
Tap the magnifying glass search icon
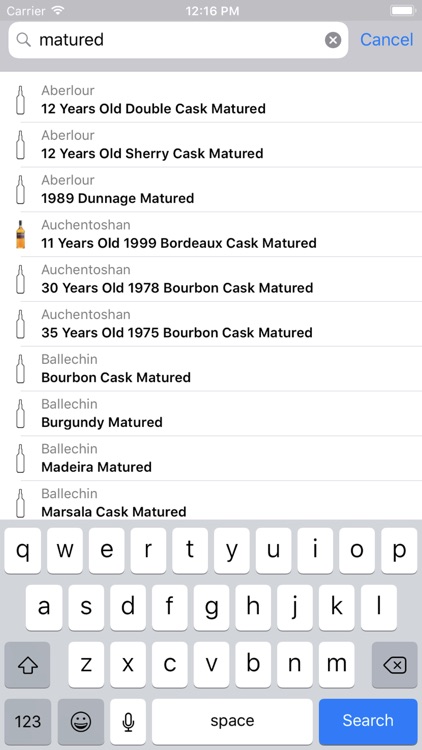[23, 40]
